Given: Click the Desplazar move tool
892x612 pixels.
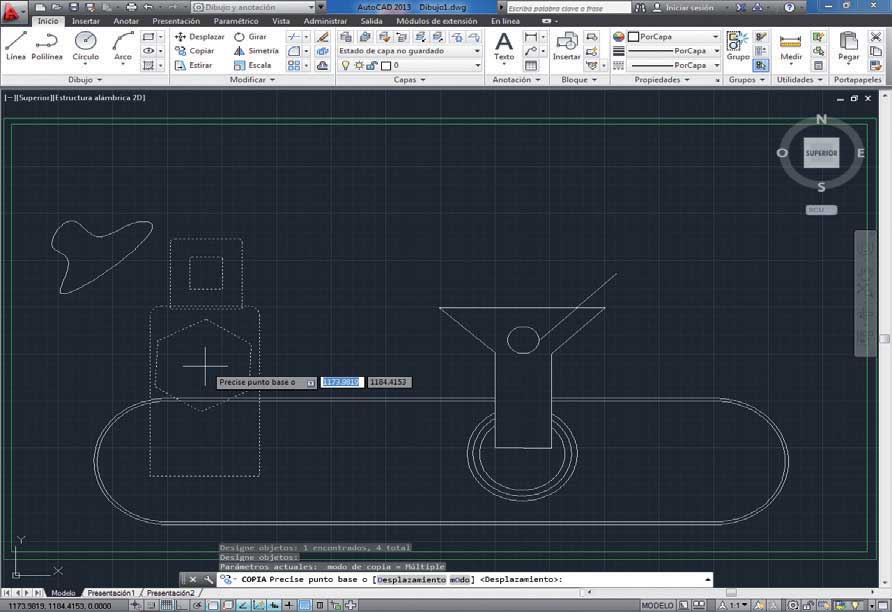Looking at the screenshot, I should tap(200, 36).
